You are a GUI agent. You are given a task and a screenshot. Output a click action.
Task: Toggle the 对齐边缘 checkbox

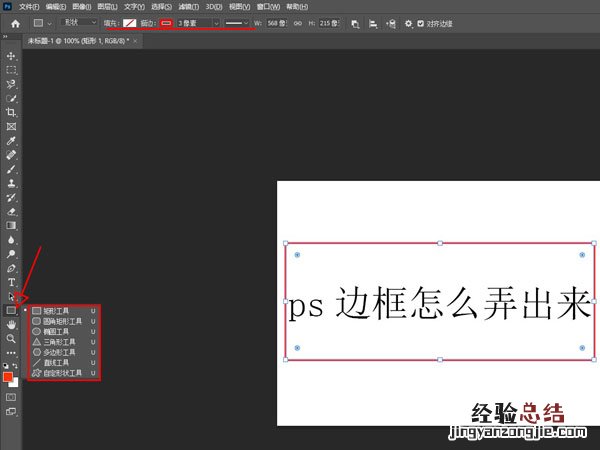pos(420,22)
